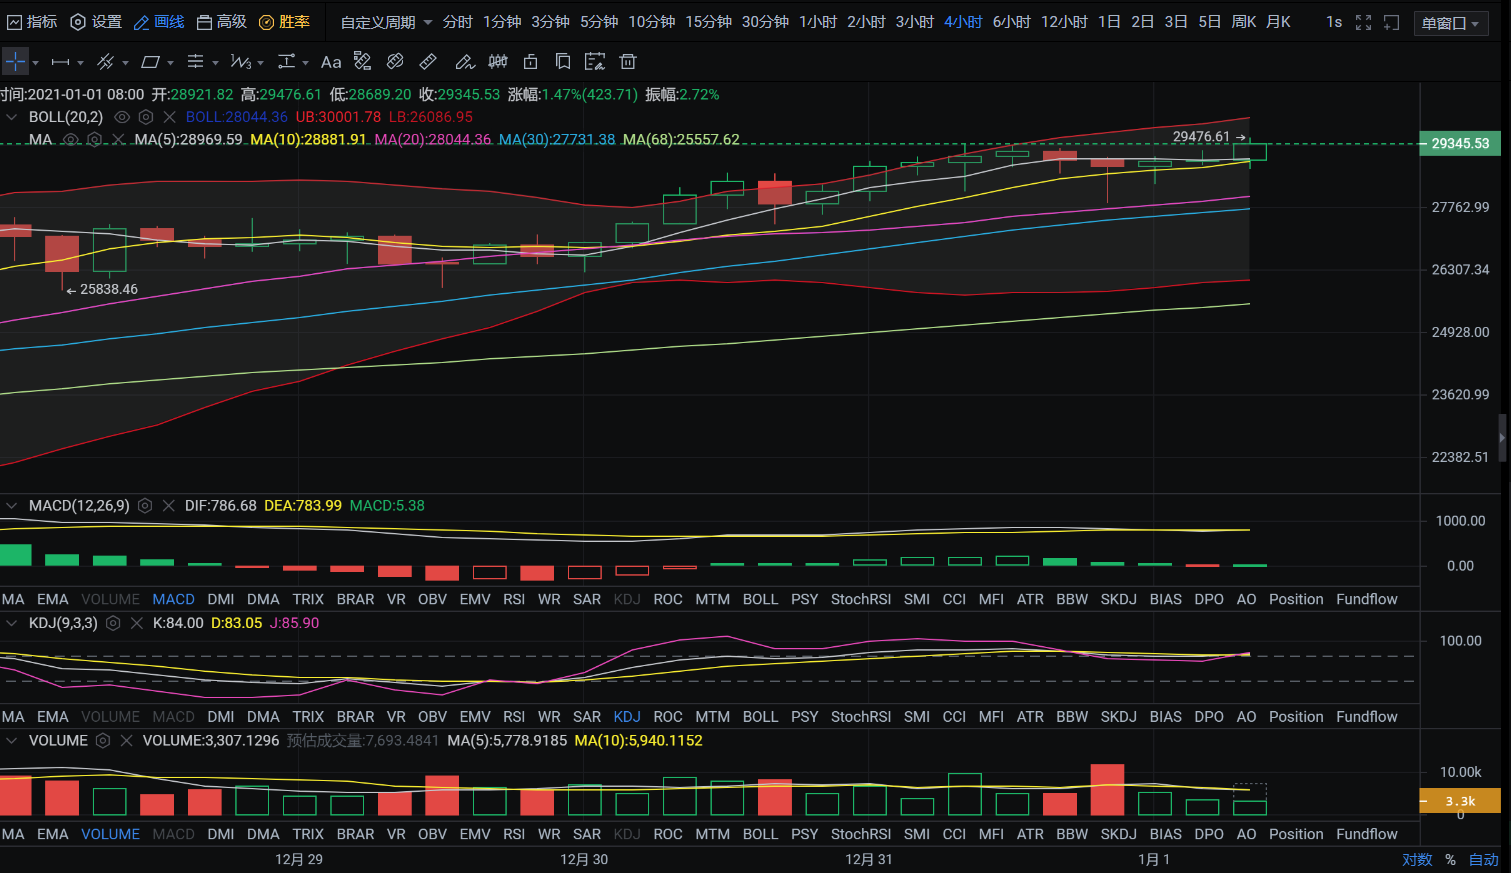The height and width of the screenshot is (873, 1511).
Task: Remove the MACD indicator with X
Action: point(168,506)
